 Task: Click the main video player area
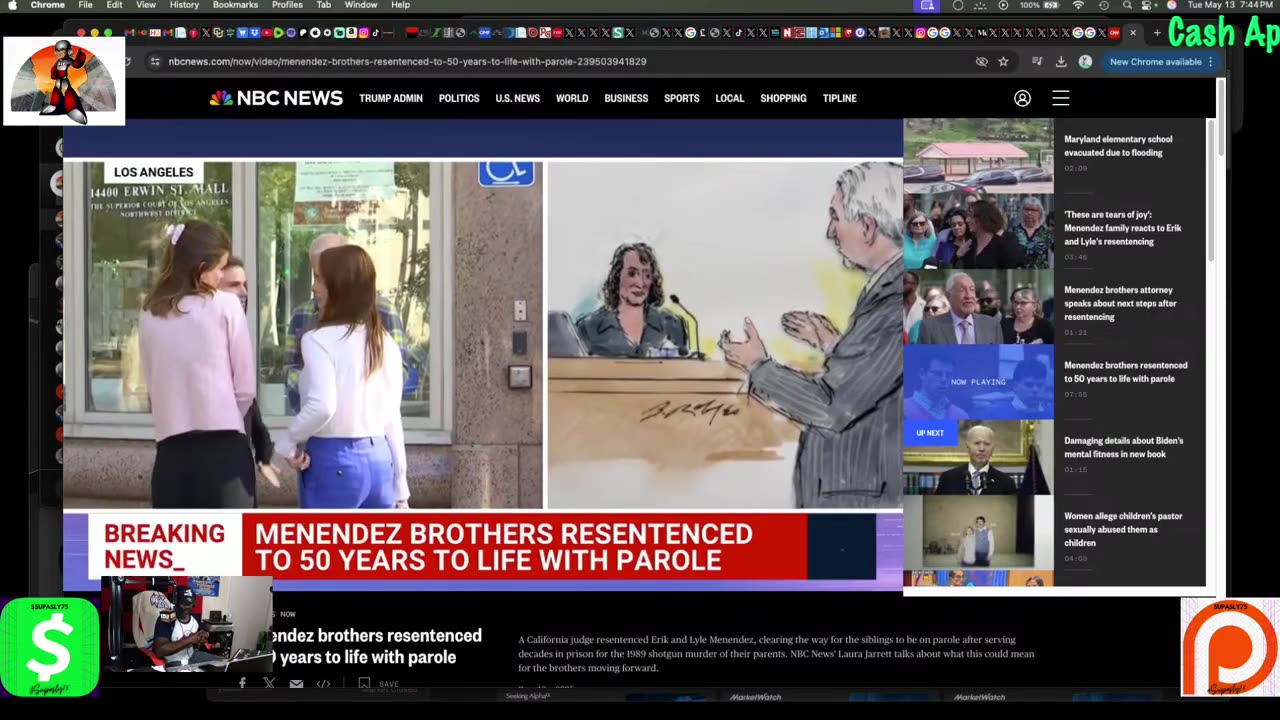483,355
